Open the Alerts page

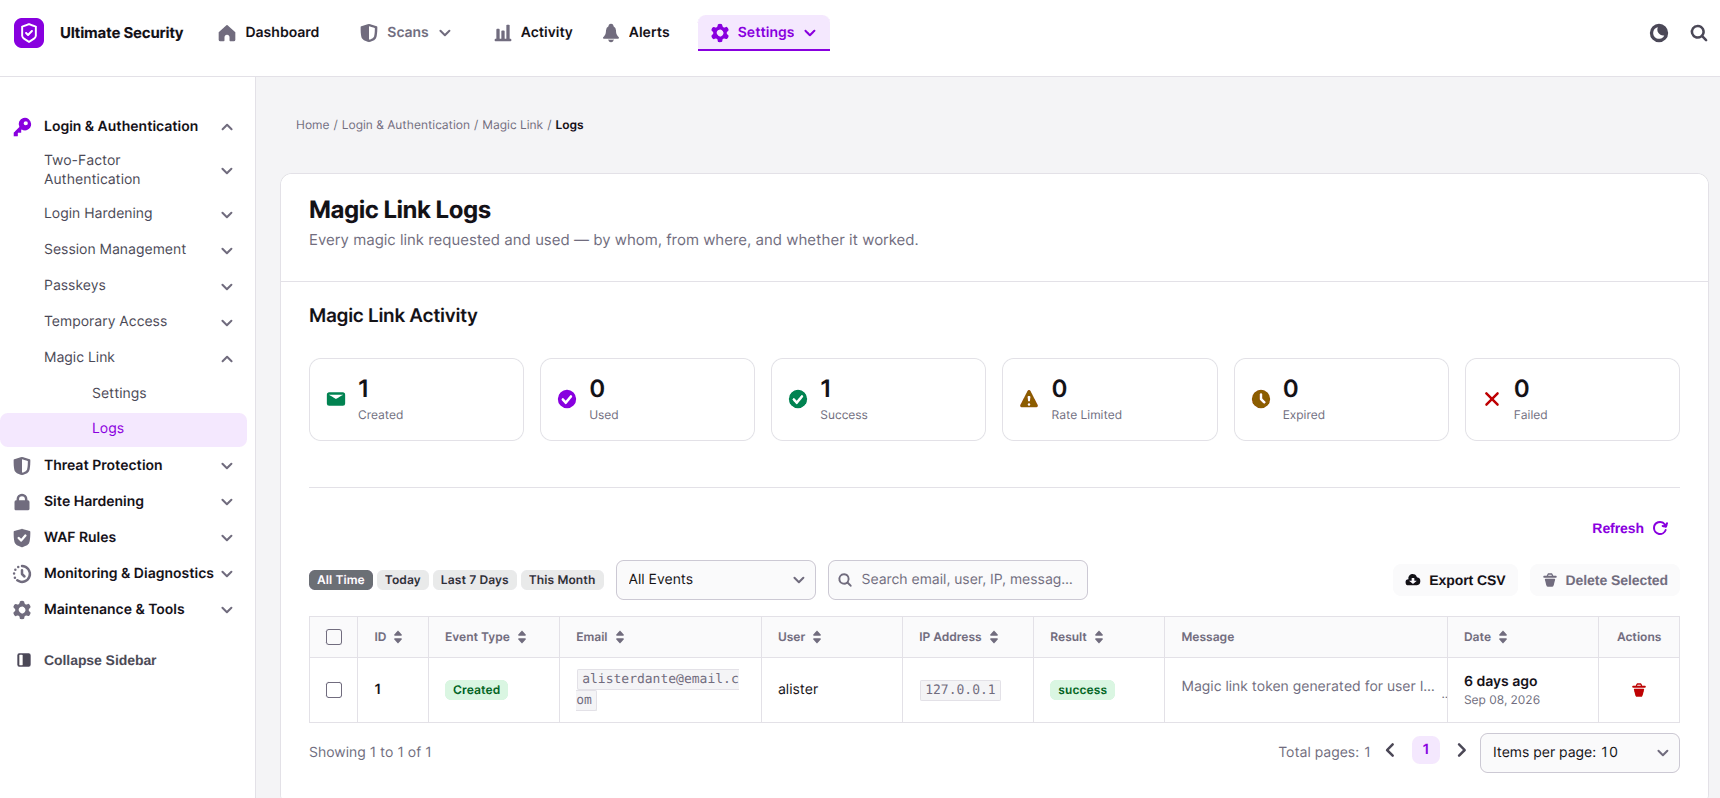(636, 33)
